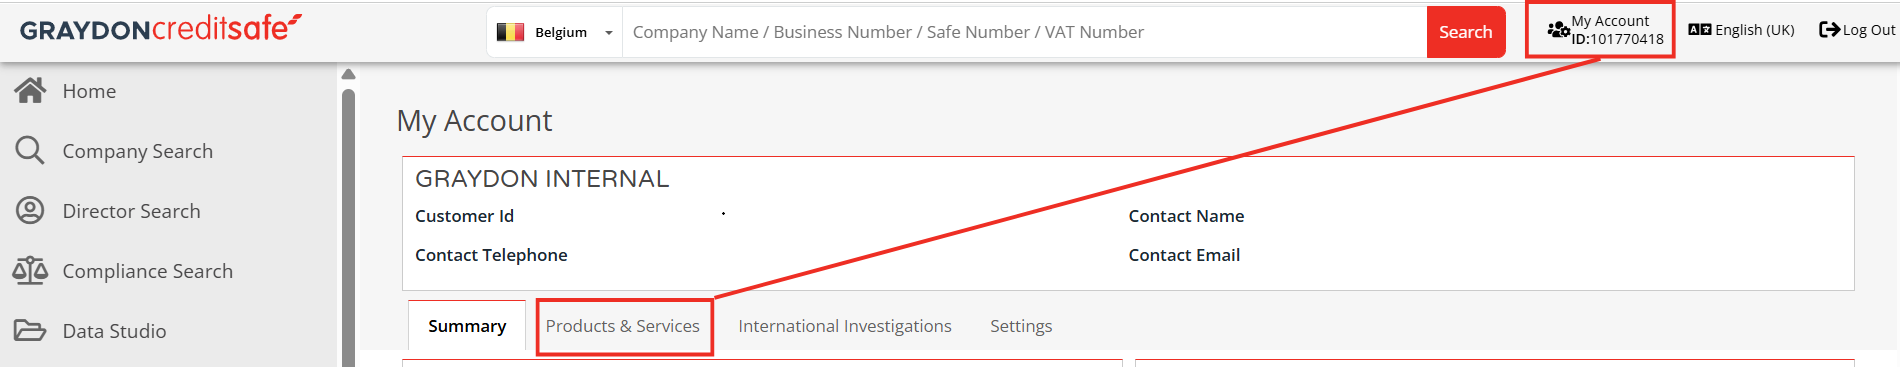This screenshot has width=1900, height=367.
Task: Select the Summary tab
Action: click(467, 326)
